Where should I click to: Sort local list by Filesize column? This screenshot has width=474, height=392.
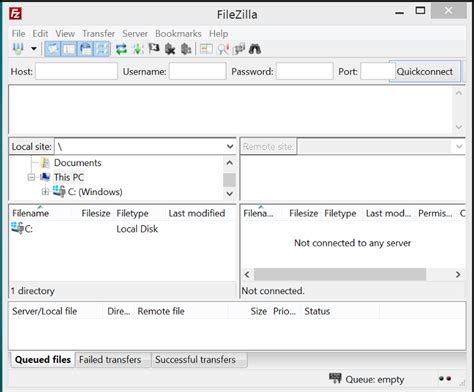[x=96, y=213]
